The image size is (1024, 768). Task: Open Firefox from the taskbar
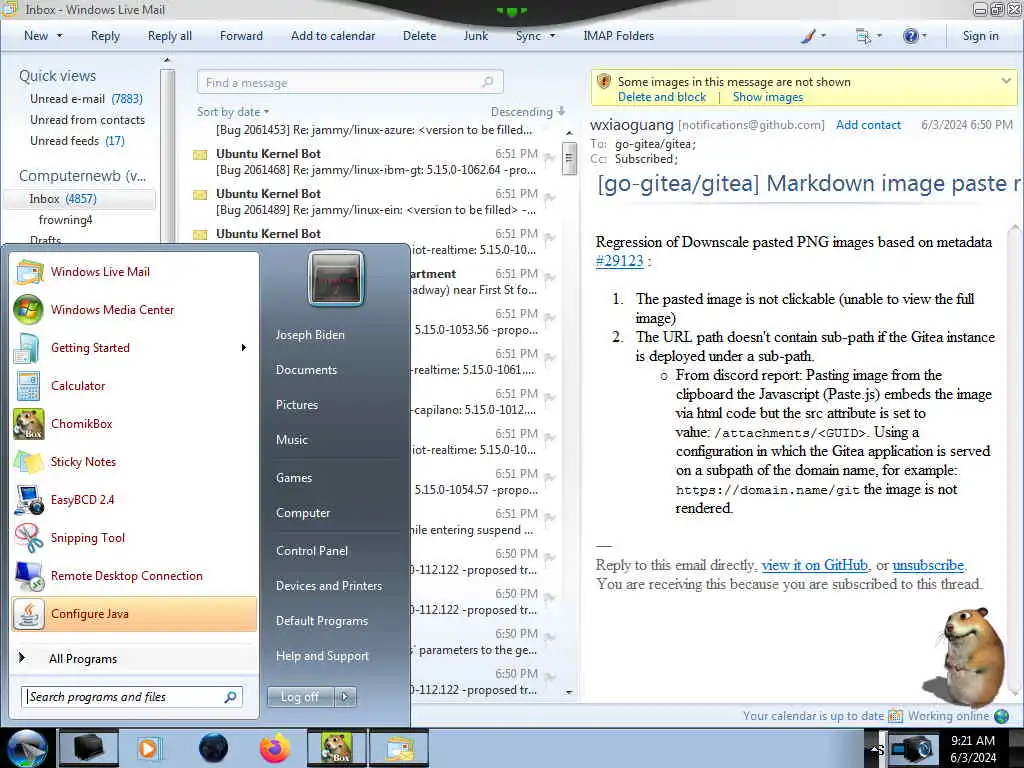coord(274,748)
